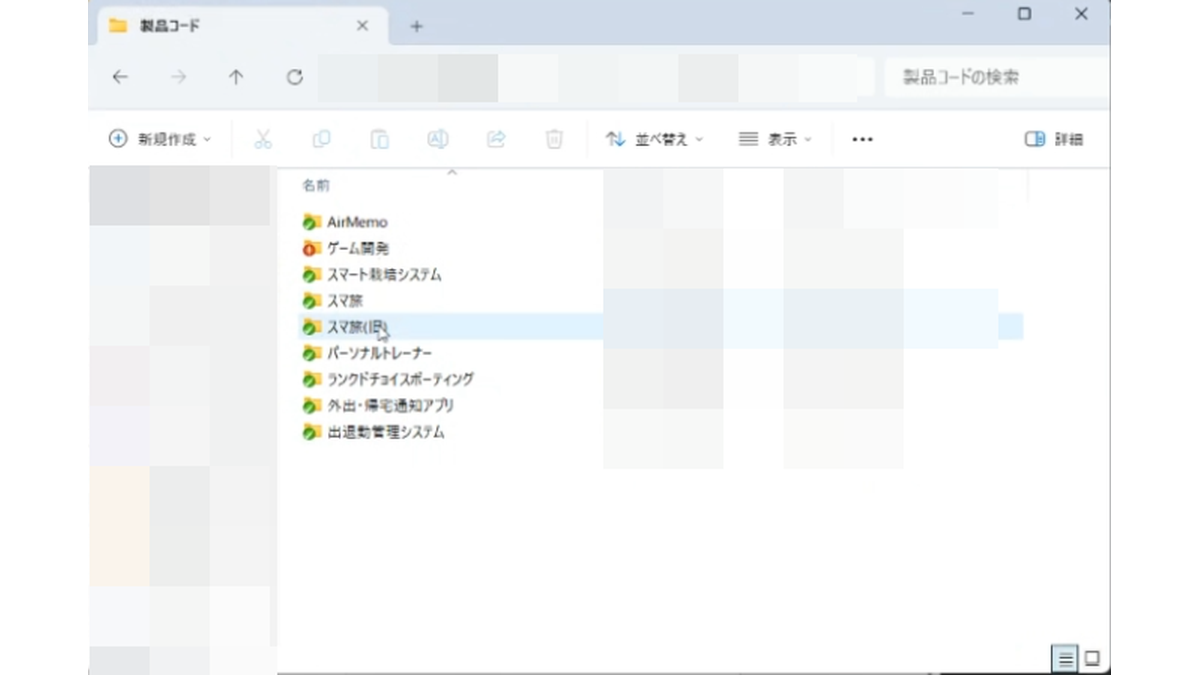Image resolution: width=1200 pixels, height=675 pixels.
Task: Click the Copy icon in the toolbar
Action: click(x=321, y=140)
